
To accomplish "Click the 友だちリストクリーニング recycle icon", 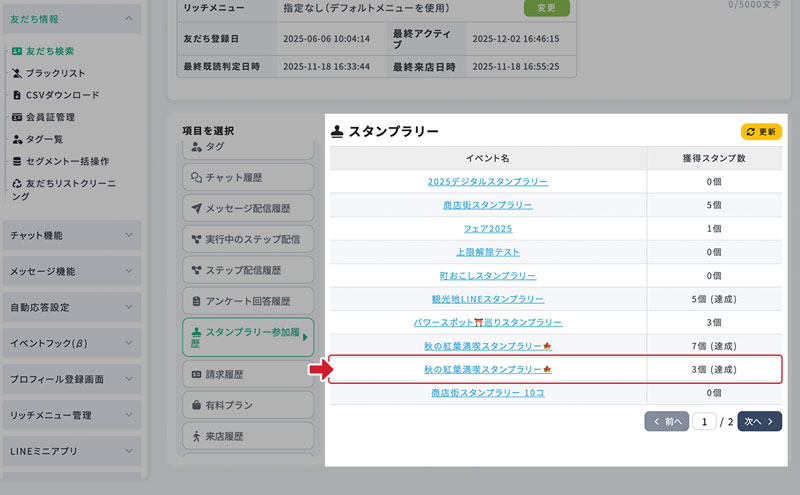I will tap(16, 183).
